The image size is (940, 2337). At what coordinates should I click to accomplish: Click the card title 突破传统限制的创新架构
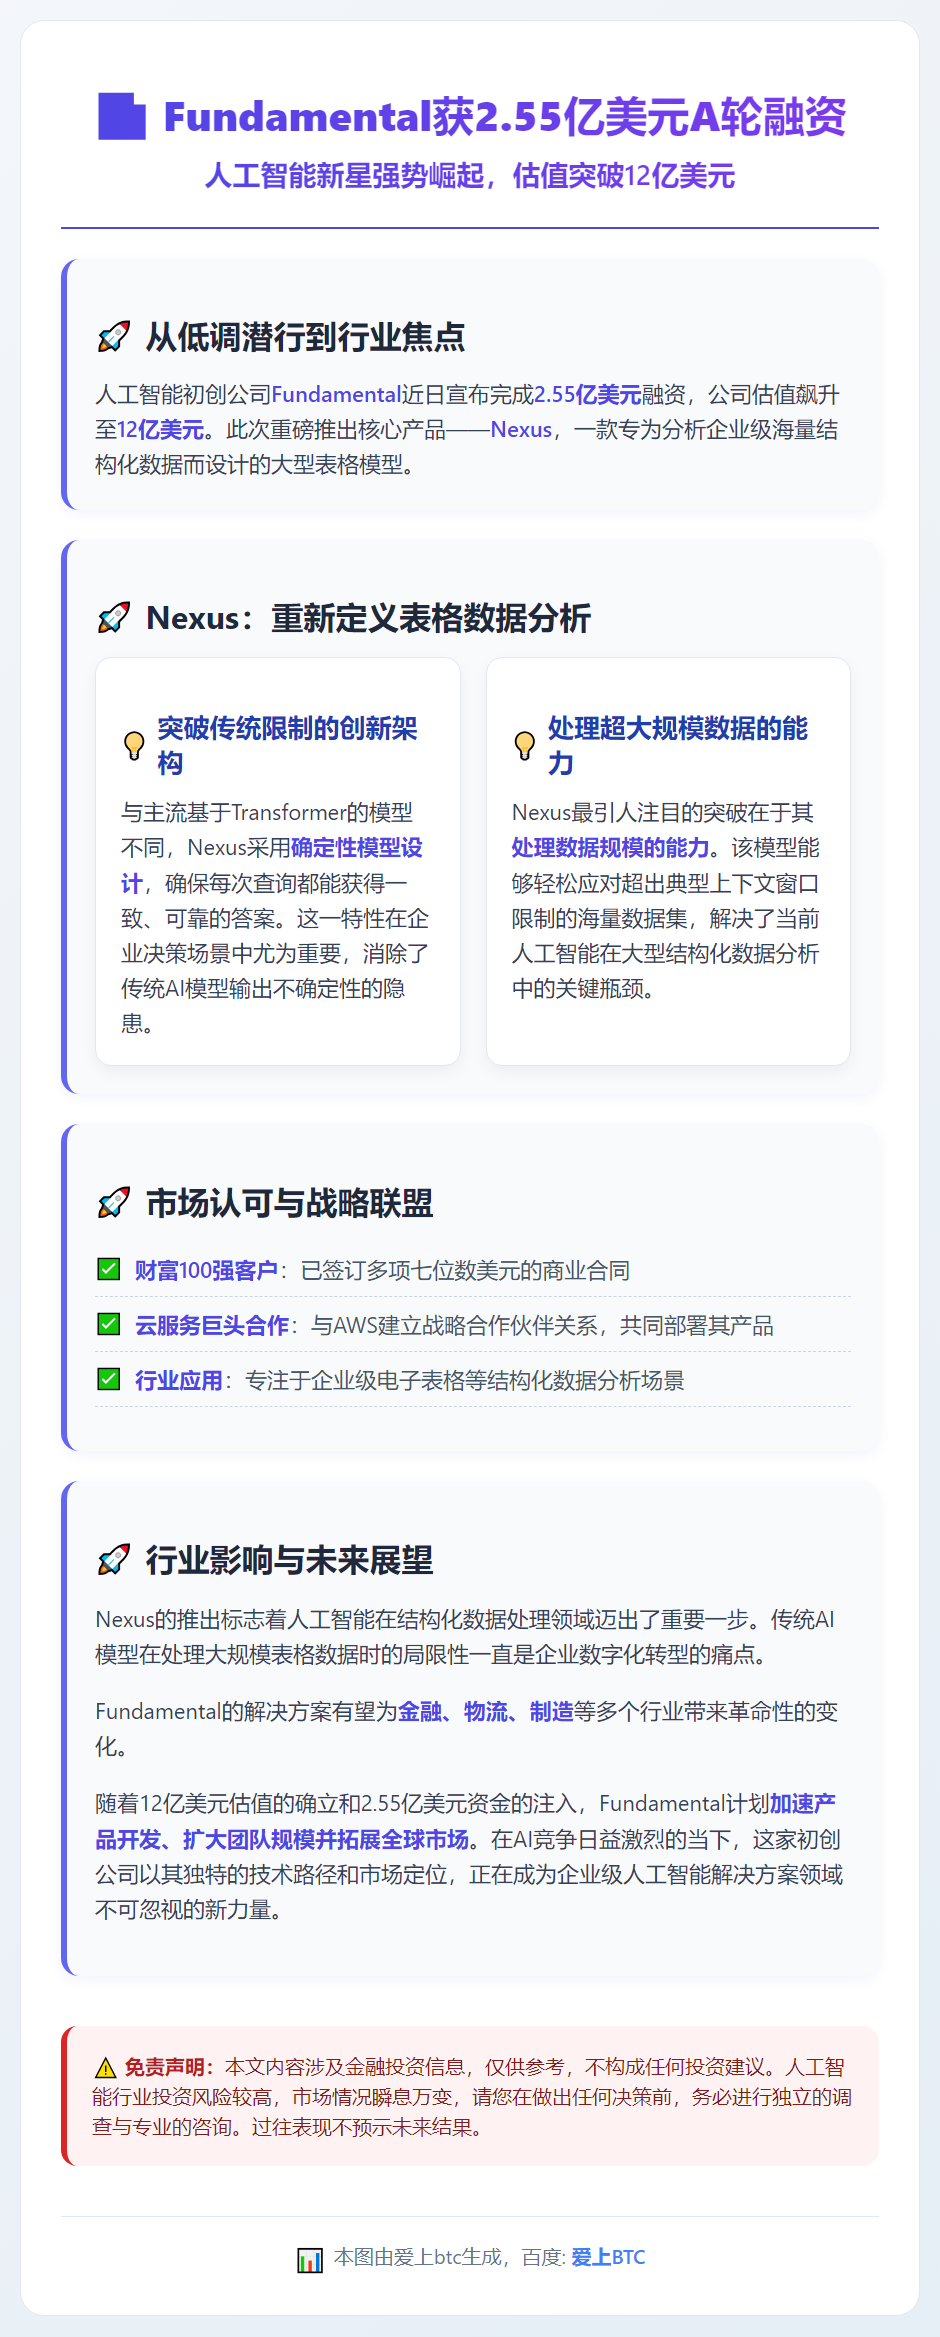[x=287, y=746]
